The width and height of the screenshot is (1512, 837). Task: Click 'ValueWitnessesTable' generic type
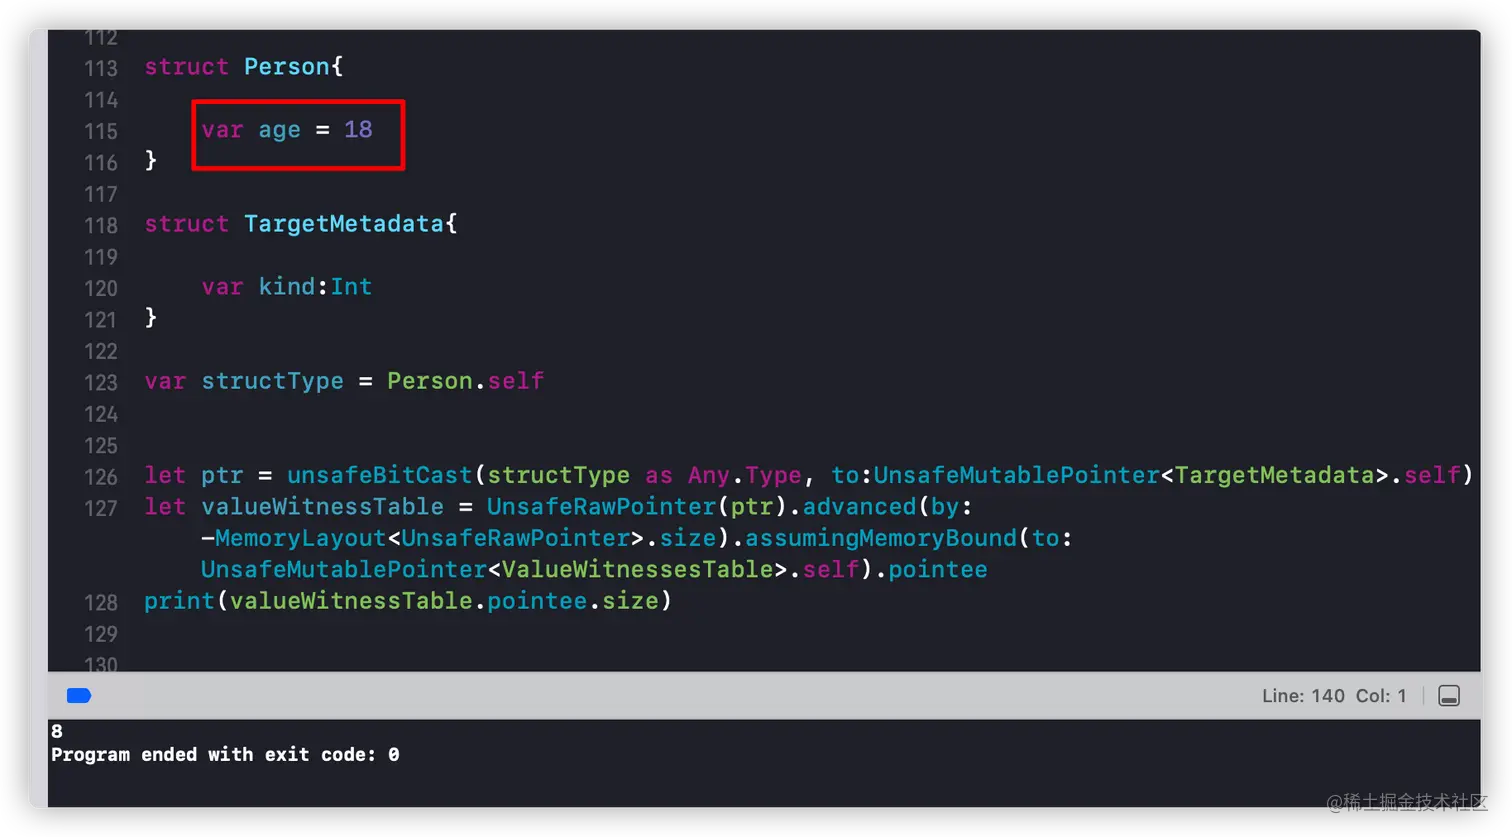point(637,570)
